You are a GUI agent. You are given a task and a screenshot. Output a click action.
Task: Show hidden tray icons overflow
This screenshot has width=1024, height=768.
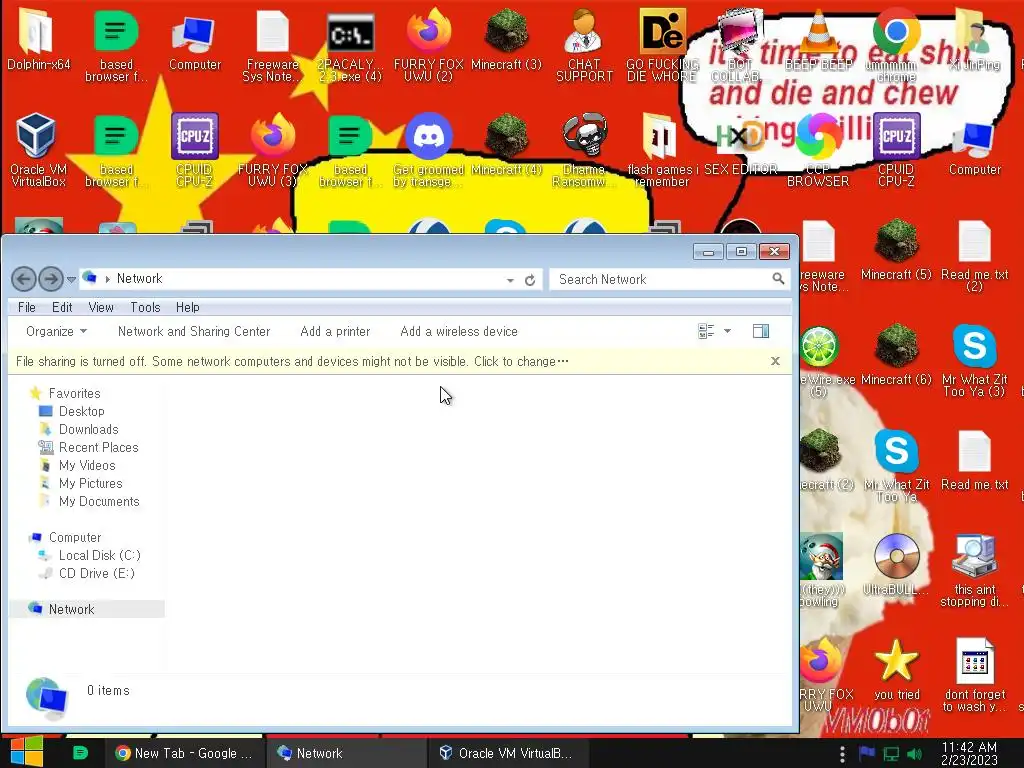(842, 754)
